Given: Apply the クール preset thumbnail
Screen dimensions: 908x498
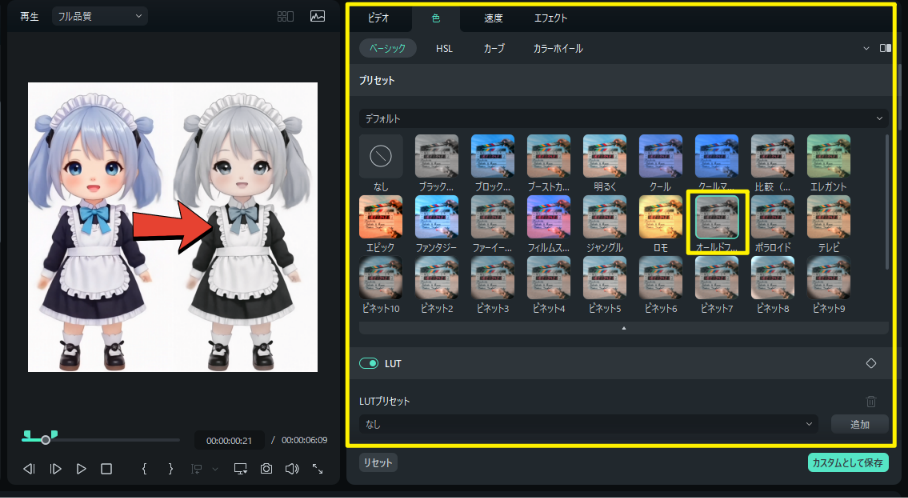Looking at the screenshot, I should 661,156.
